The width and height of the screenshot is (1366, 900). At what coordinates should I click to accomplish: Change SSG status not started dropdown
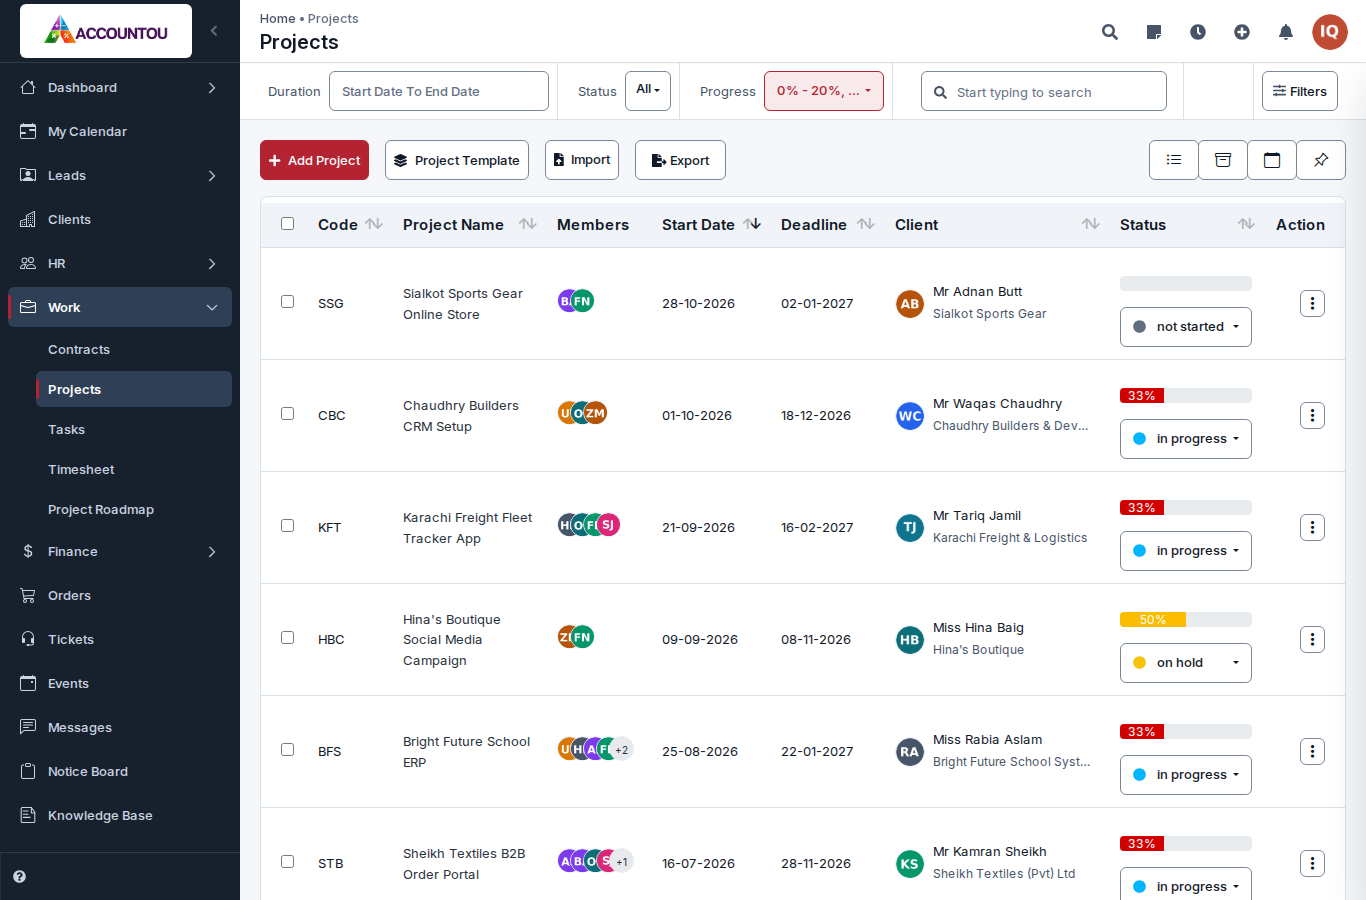pyautogui.click(x=1186, y=327)
